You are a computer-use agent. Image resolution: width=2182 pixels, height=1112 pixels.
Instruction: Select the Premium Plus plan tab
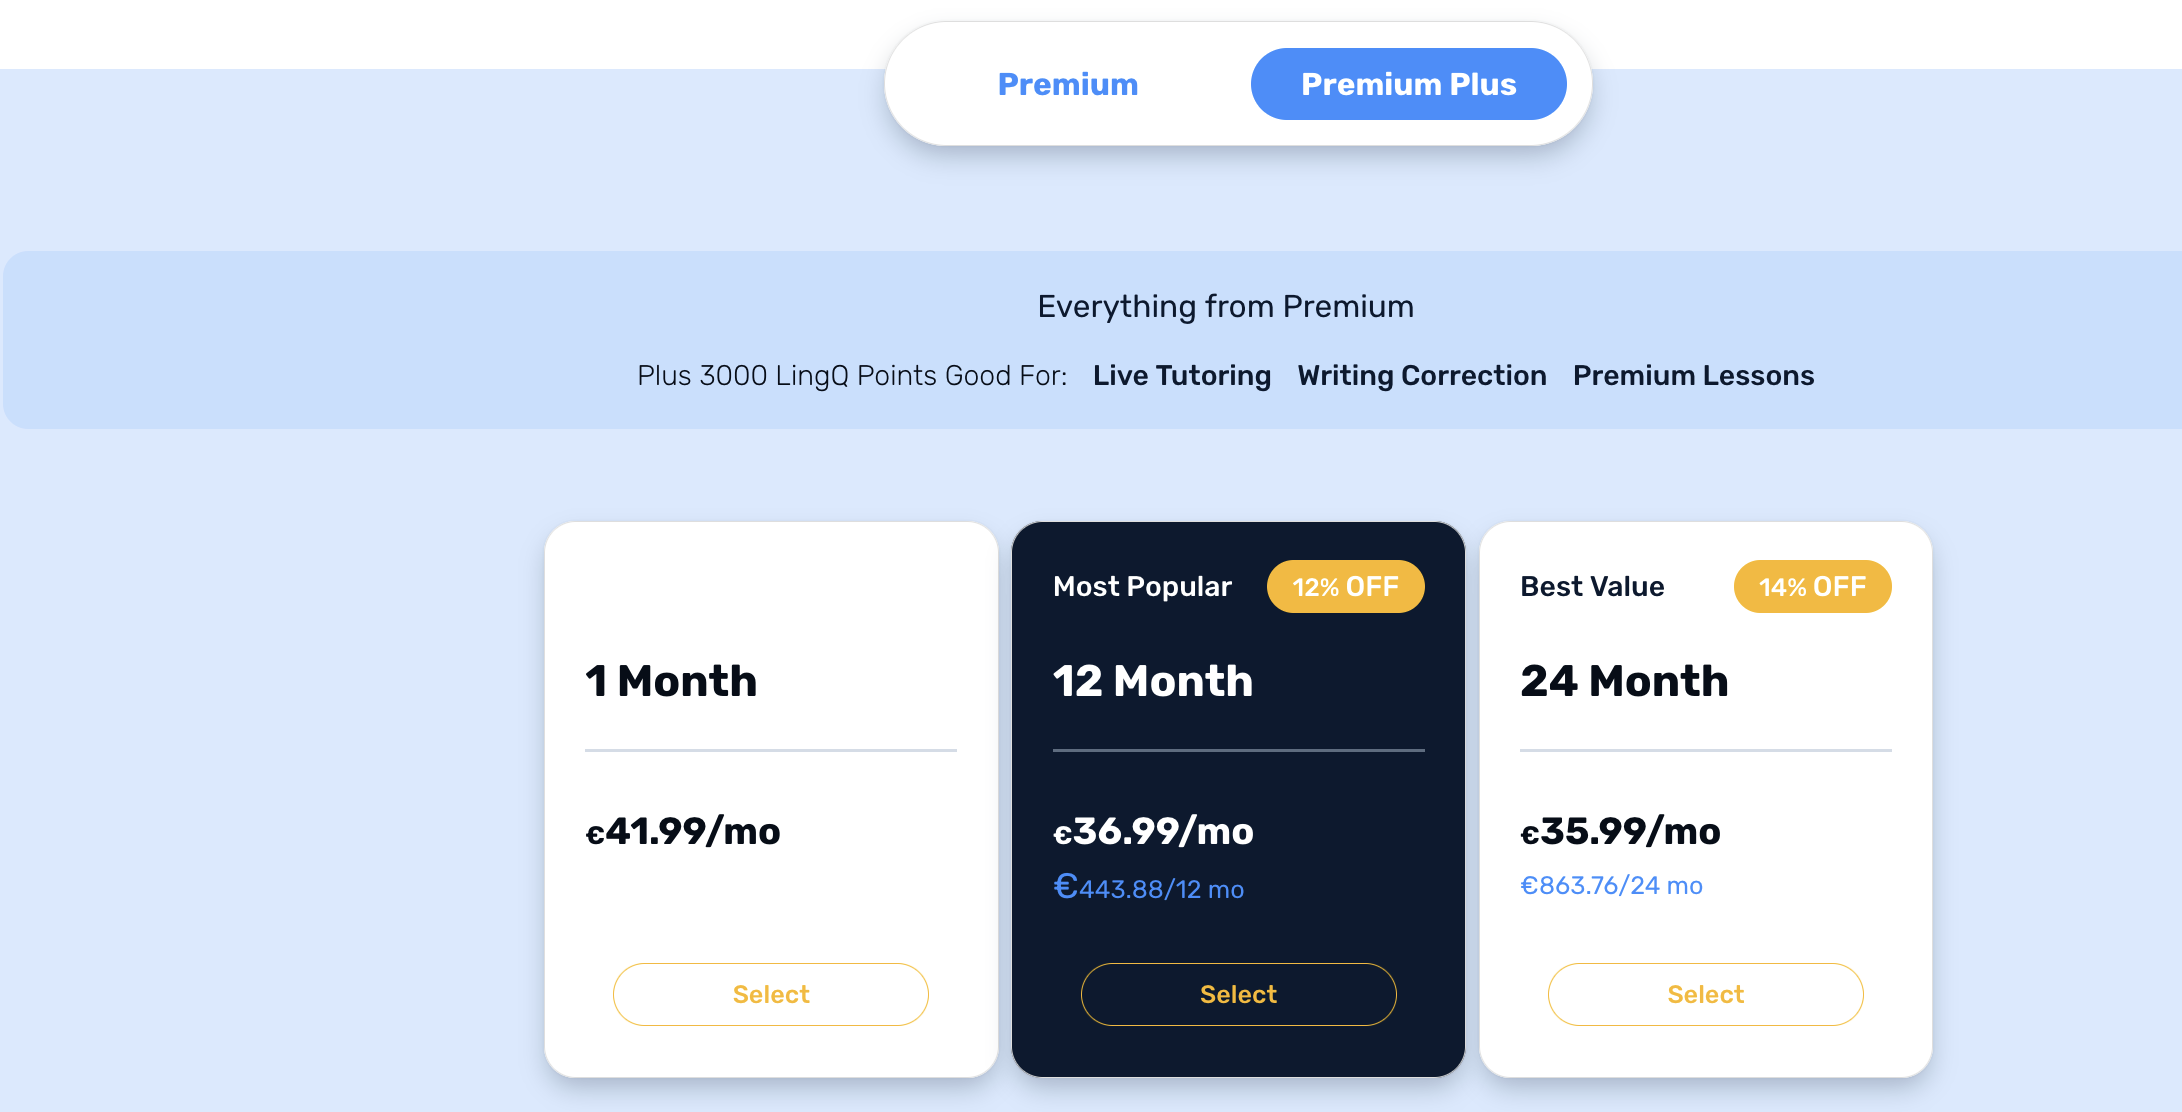pyautogui.click(x=1408, y=85)
